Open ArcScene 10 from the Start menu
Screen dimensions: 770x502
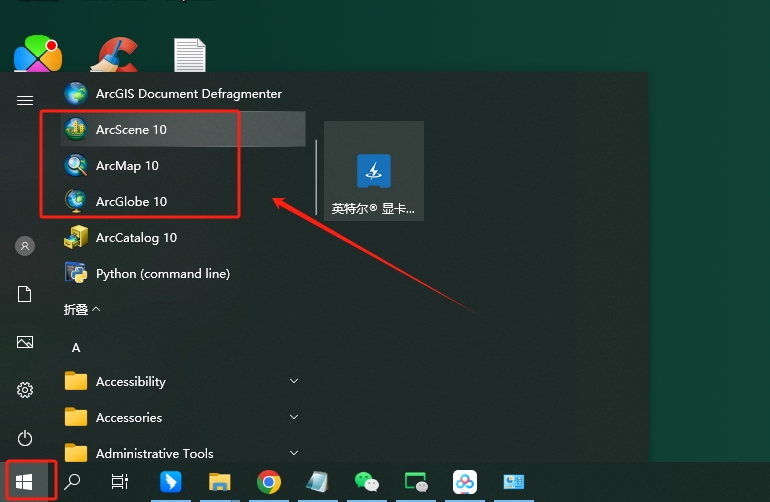click(183, 129)
